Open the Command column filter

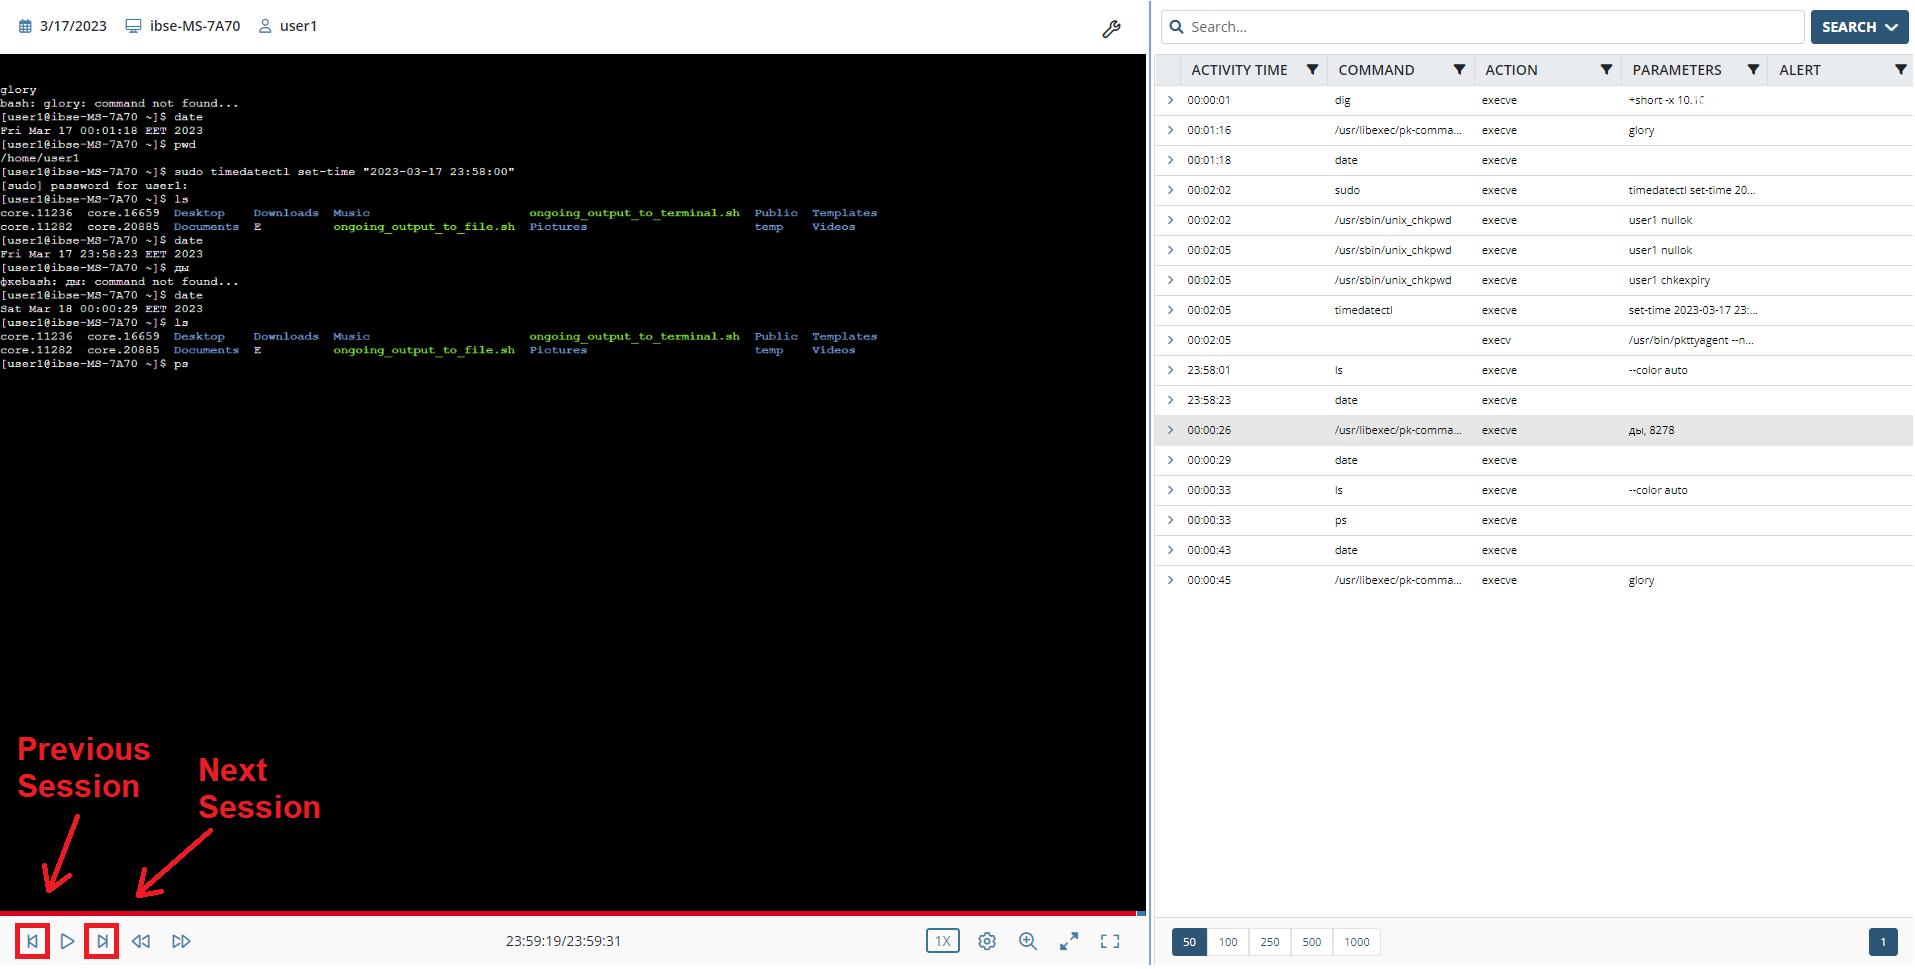pos(1459,70)
